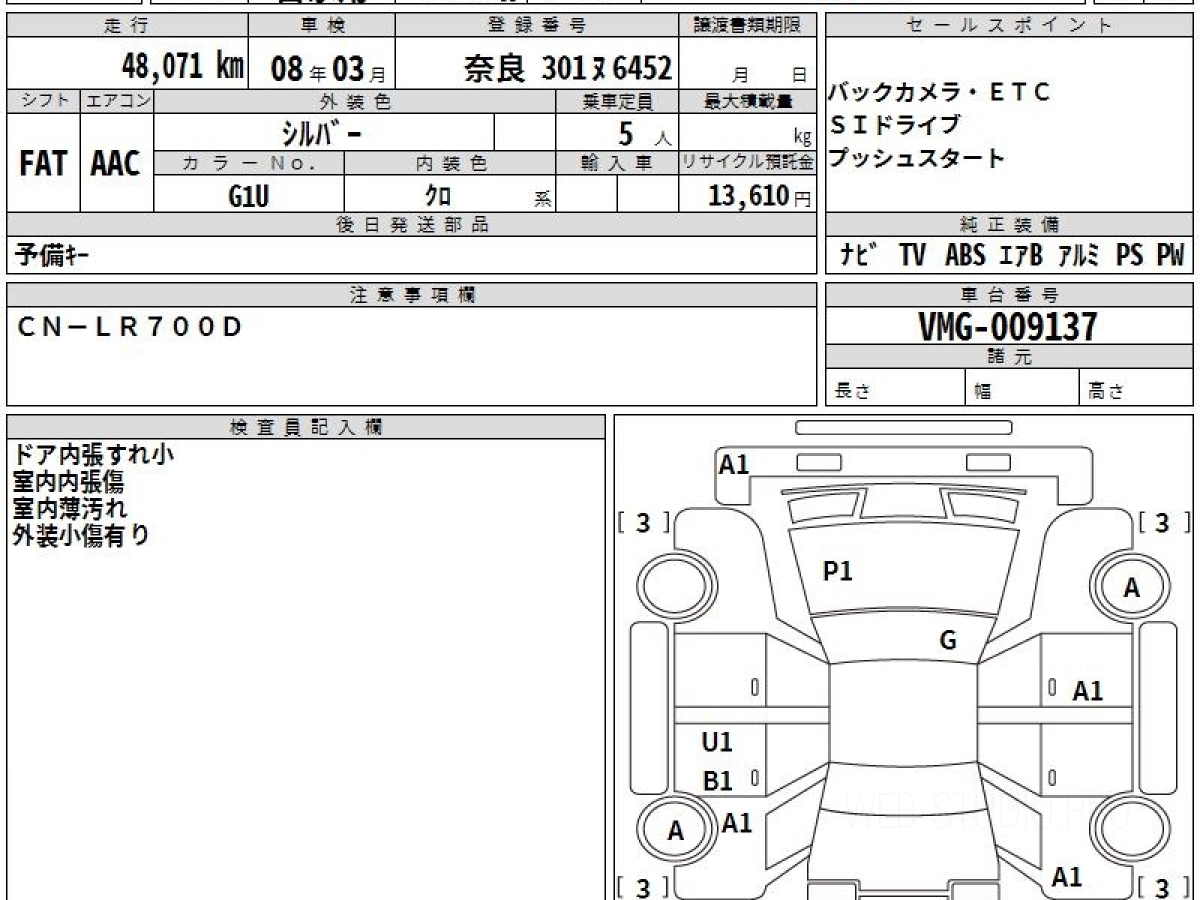Select the 外装色 header

pyautogui.click(x=355, y=101)
